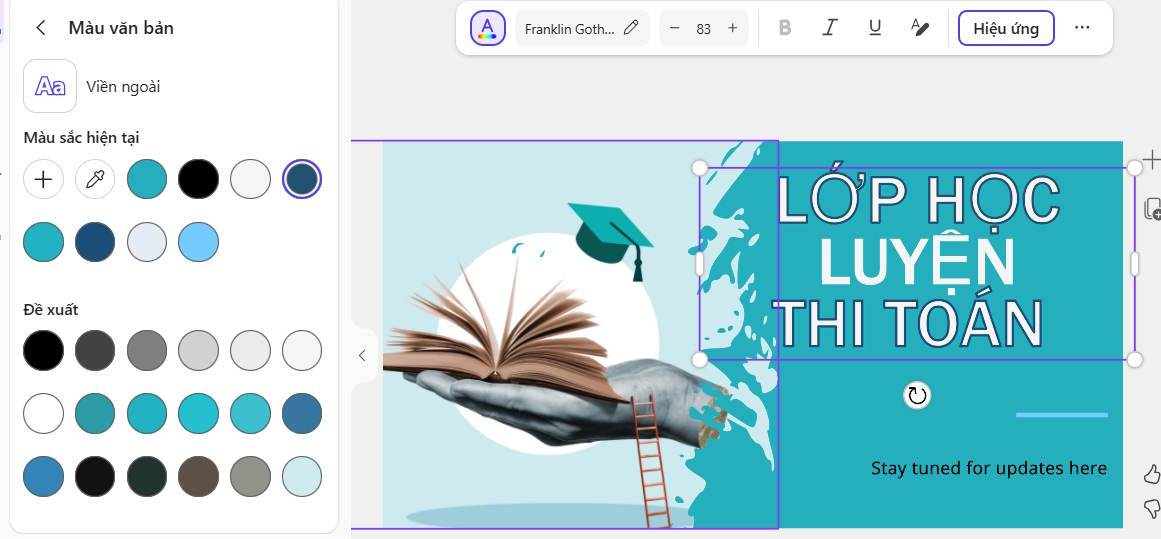The width and height of the screenshot is (1161, 539).
Task: Click the Viền ngoài outline icon
Action: 50,87
